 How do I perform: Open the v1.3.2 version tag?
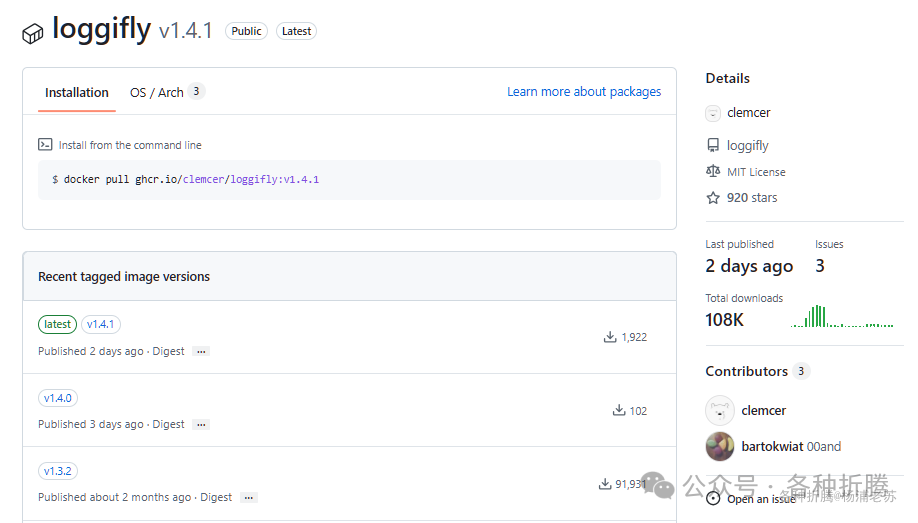click(57, 471)
